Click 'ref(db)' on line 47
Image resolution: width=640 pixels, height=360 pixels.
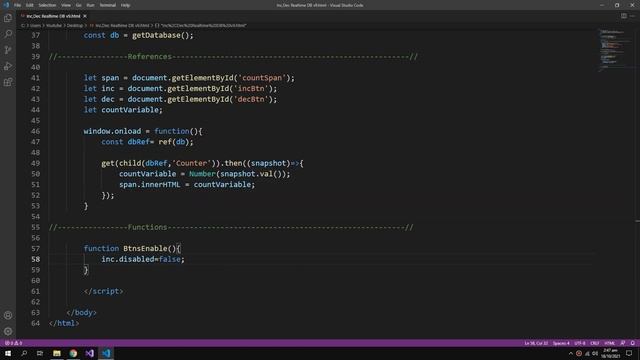[x=173, y=142]
